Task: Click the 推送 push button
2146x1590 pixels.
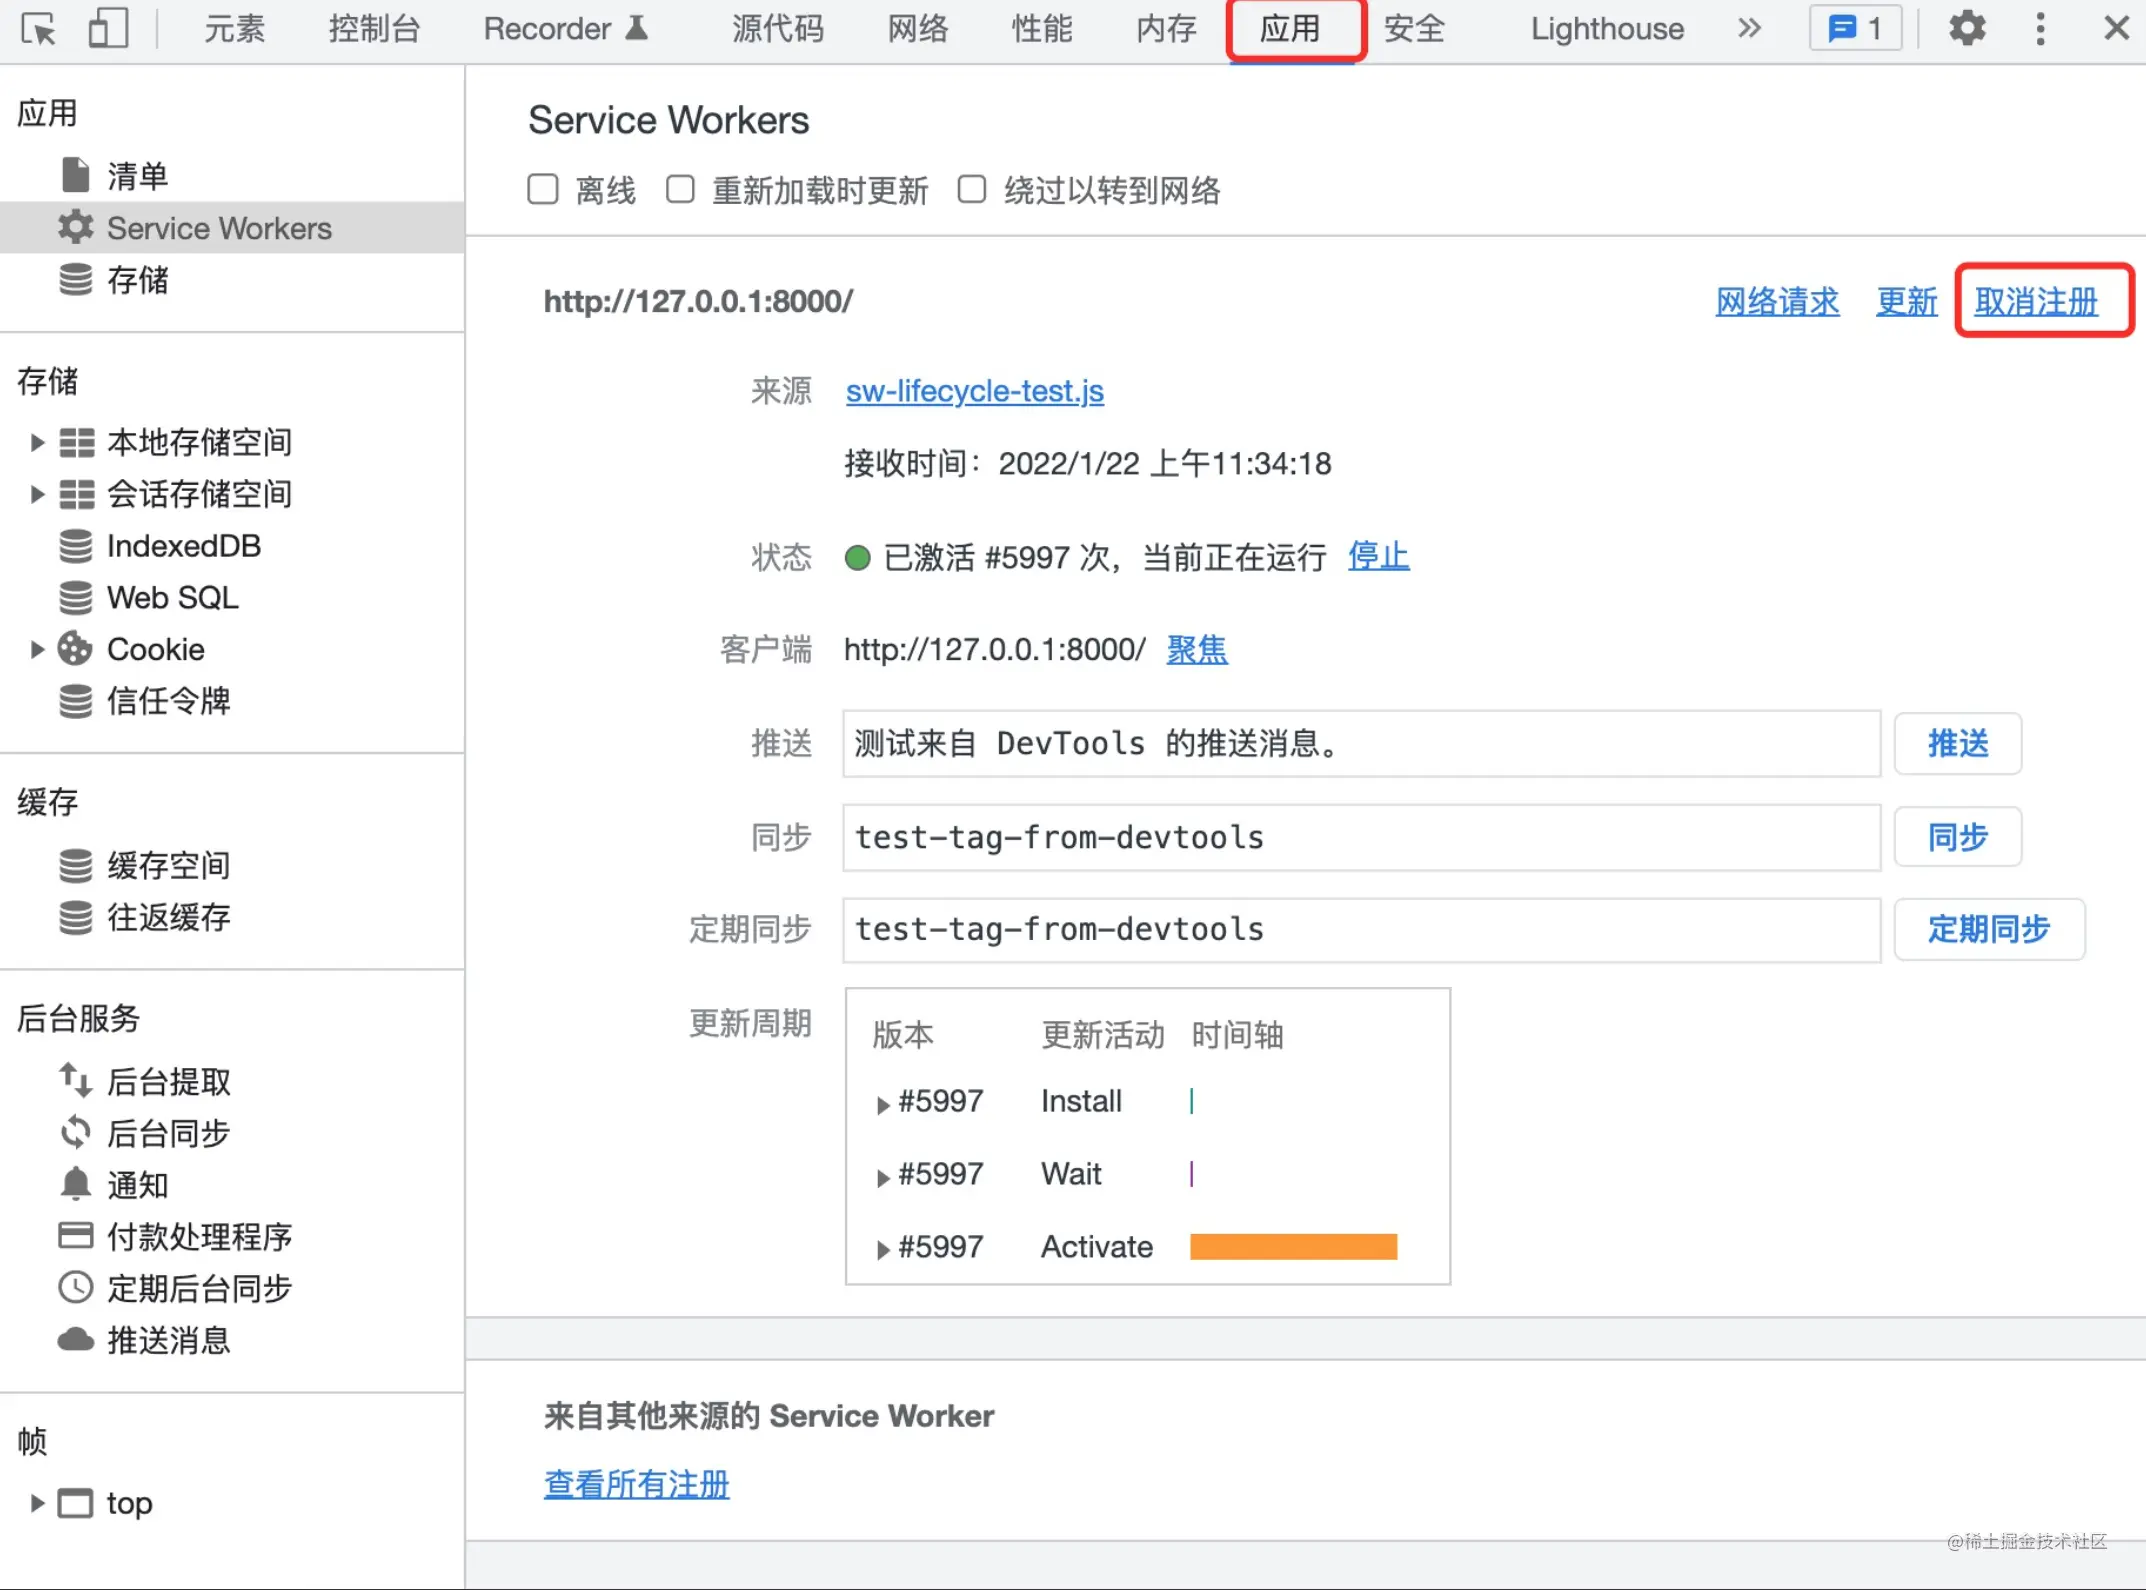Action: coord(1958,743)
